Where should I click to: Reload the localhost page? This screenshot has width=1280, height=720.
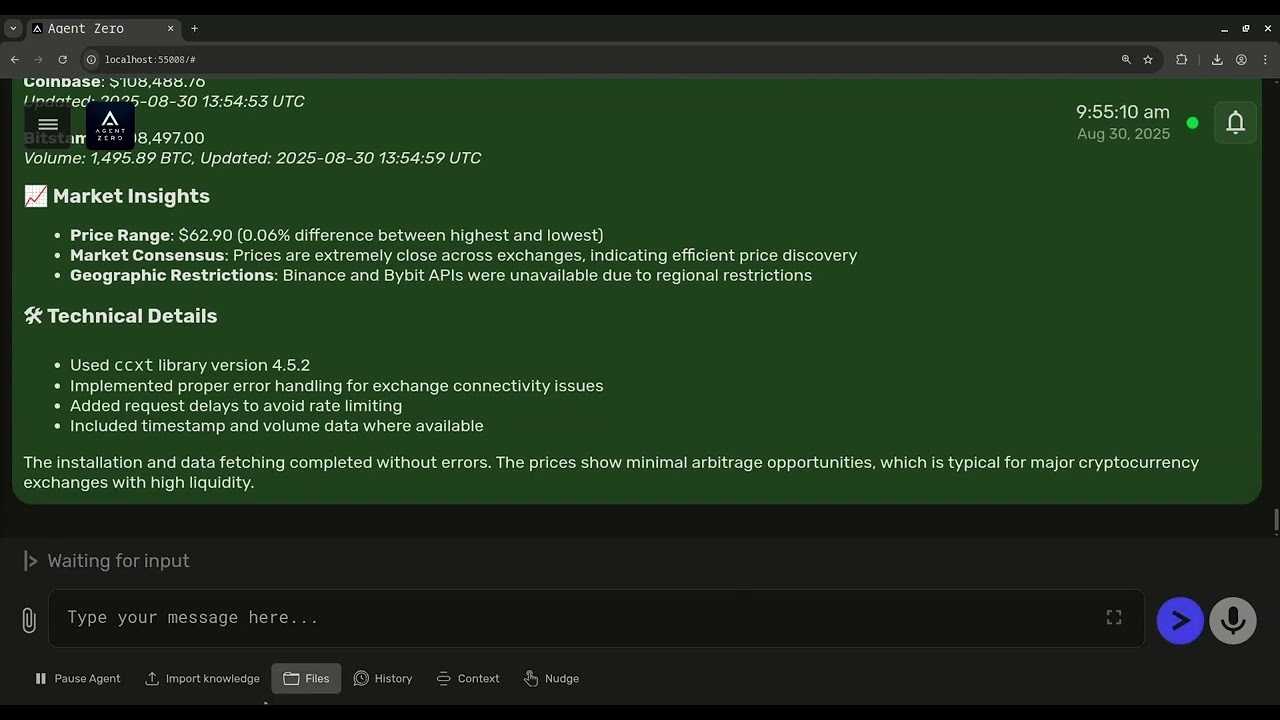[x=62, y=60]
